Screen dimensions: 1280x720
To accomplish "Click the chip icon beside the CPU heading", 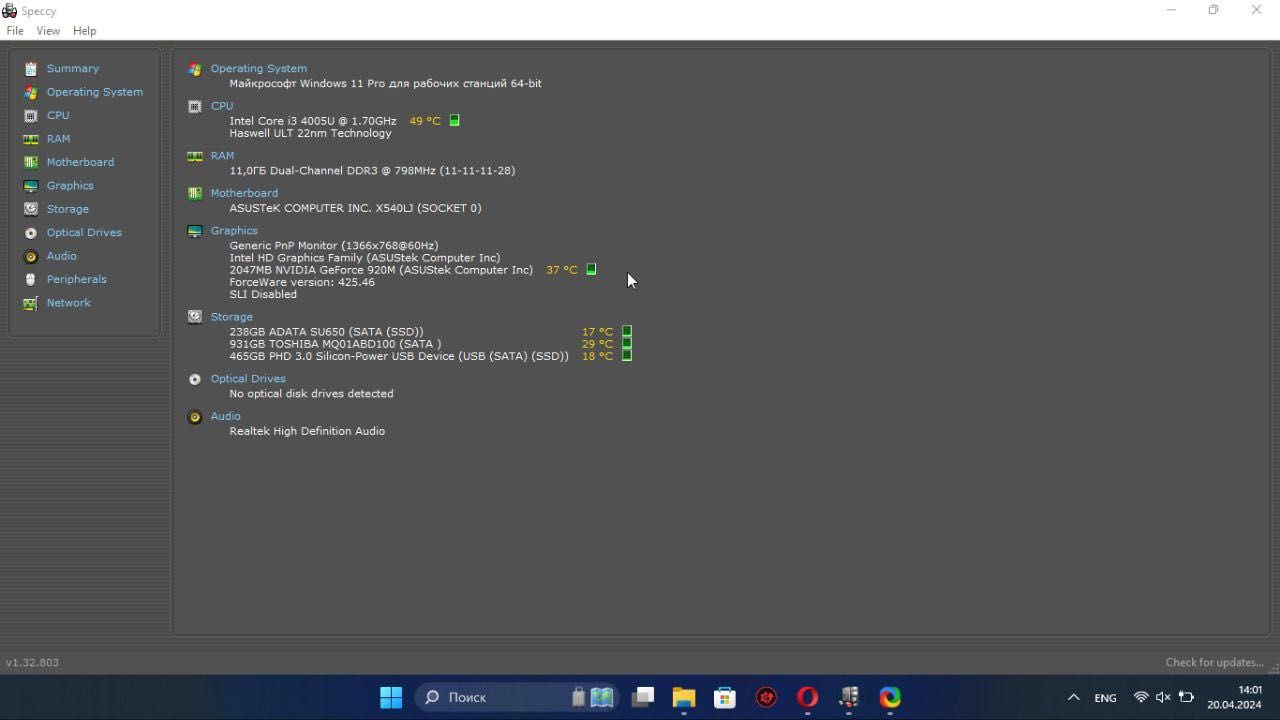I will 194,106.
